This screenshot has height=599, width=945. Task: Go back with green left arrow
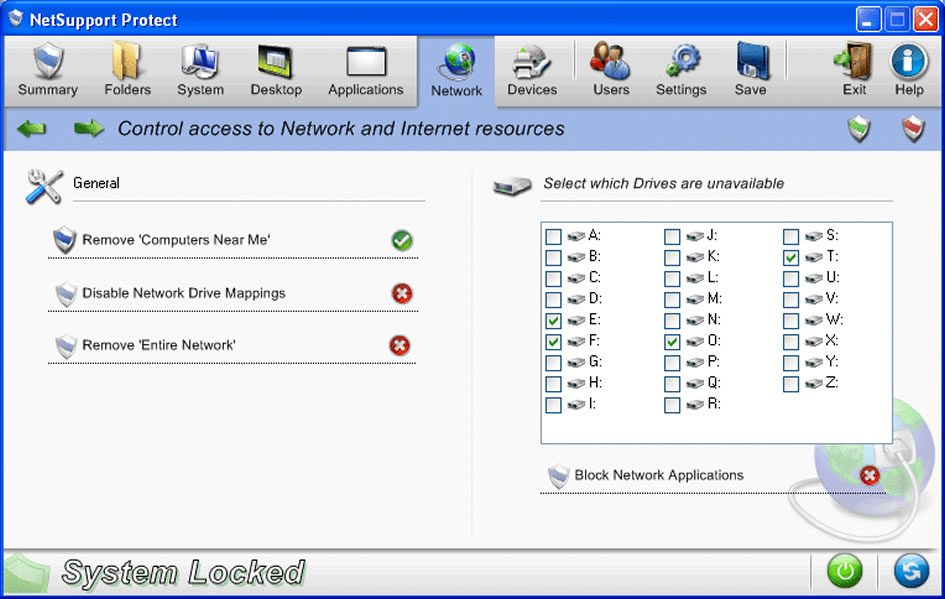coord(31,128)
